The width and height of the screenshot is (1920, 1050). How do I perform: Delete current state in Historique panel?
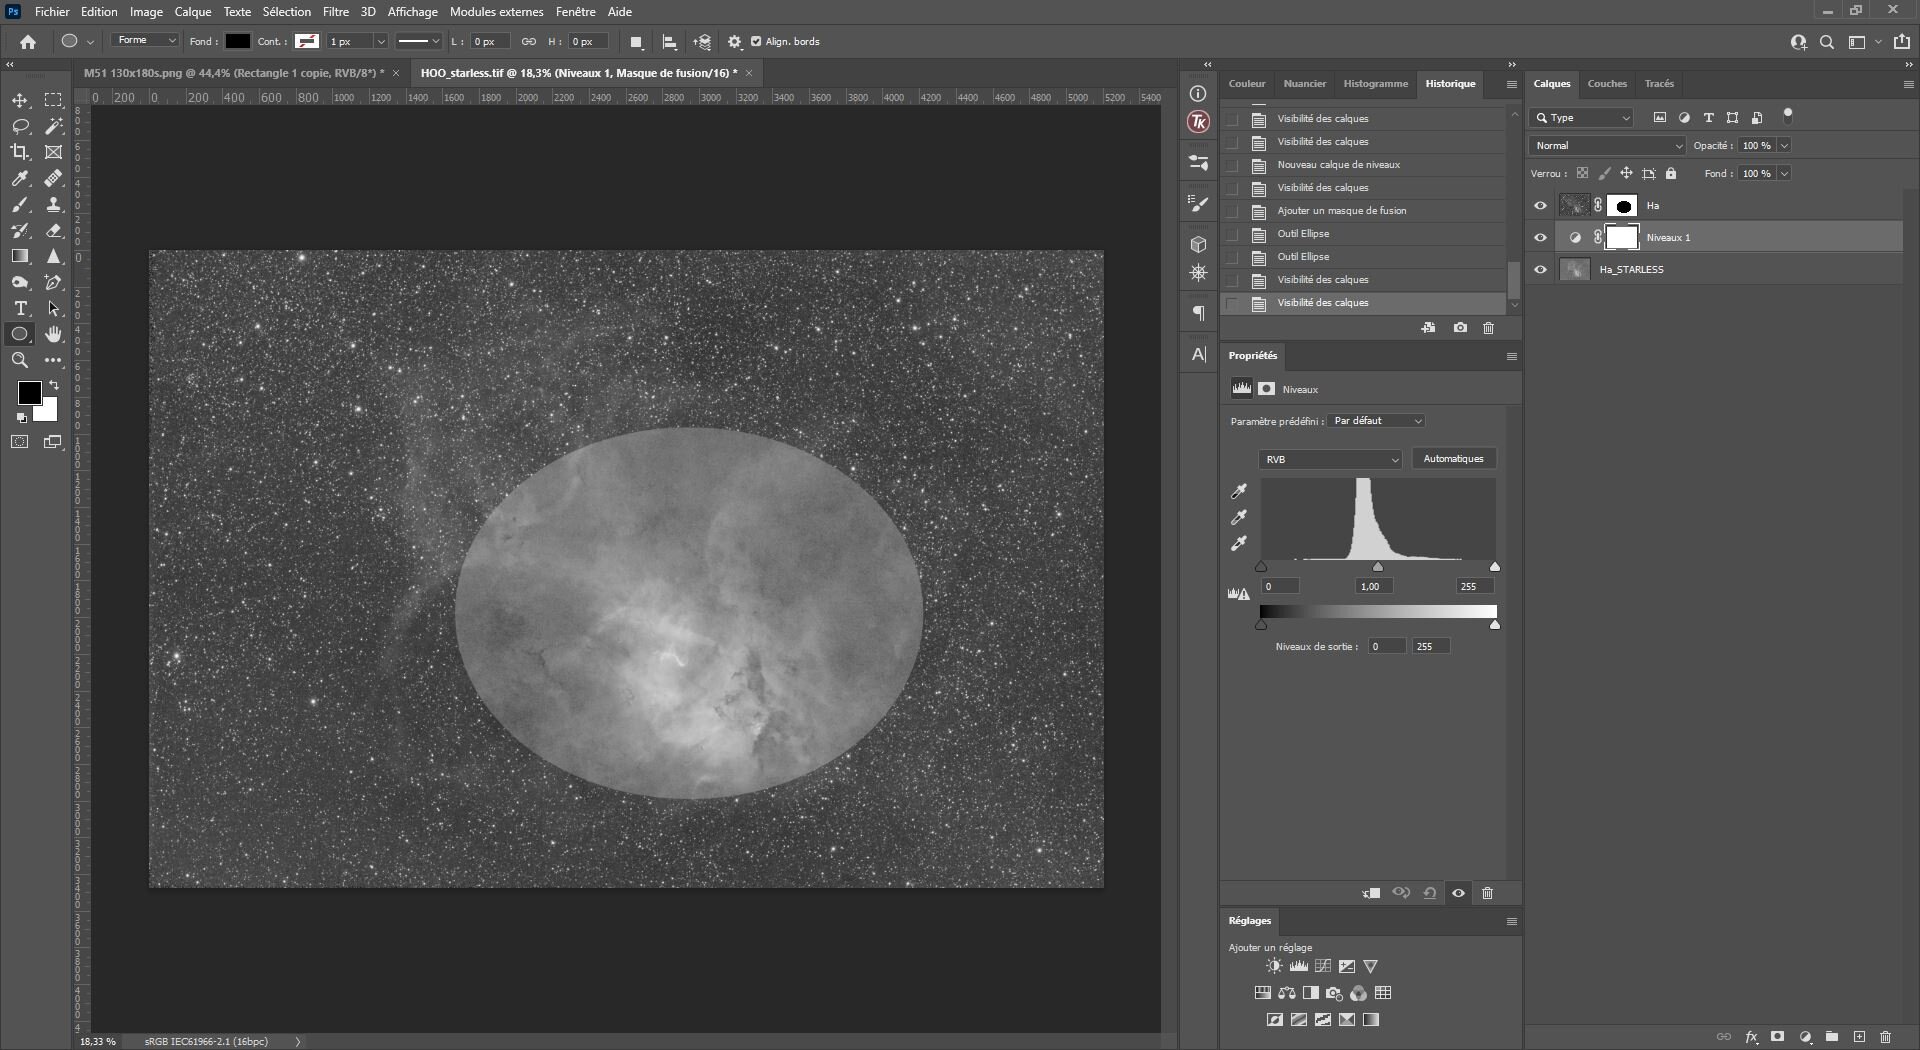click(1488, 328)
